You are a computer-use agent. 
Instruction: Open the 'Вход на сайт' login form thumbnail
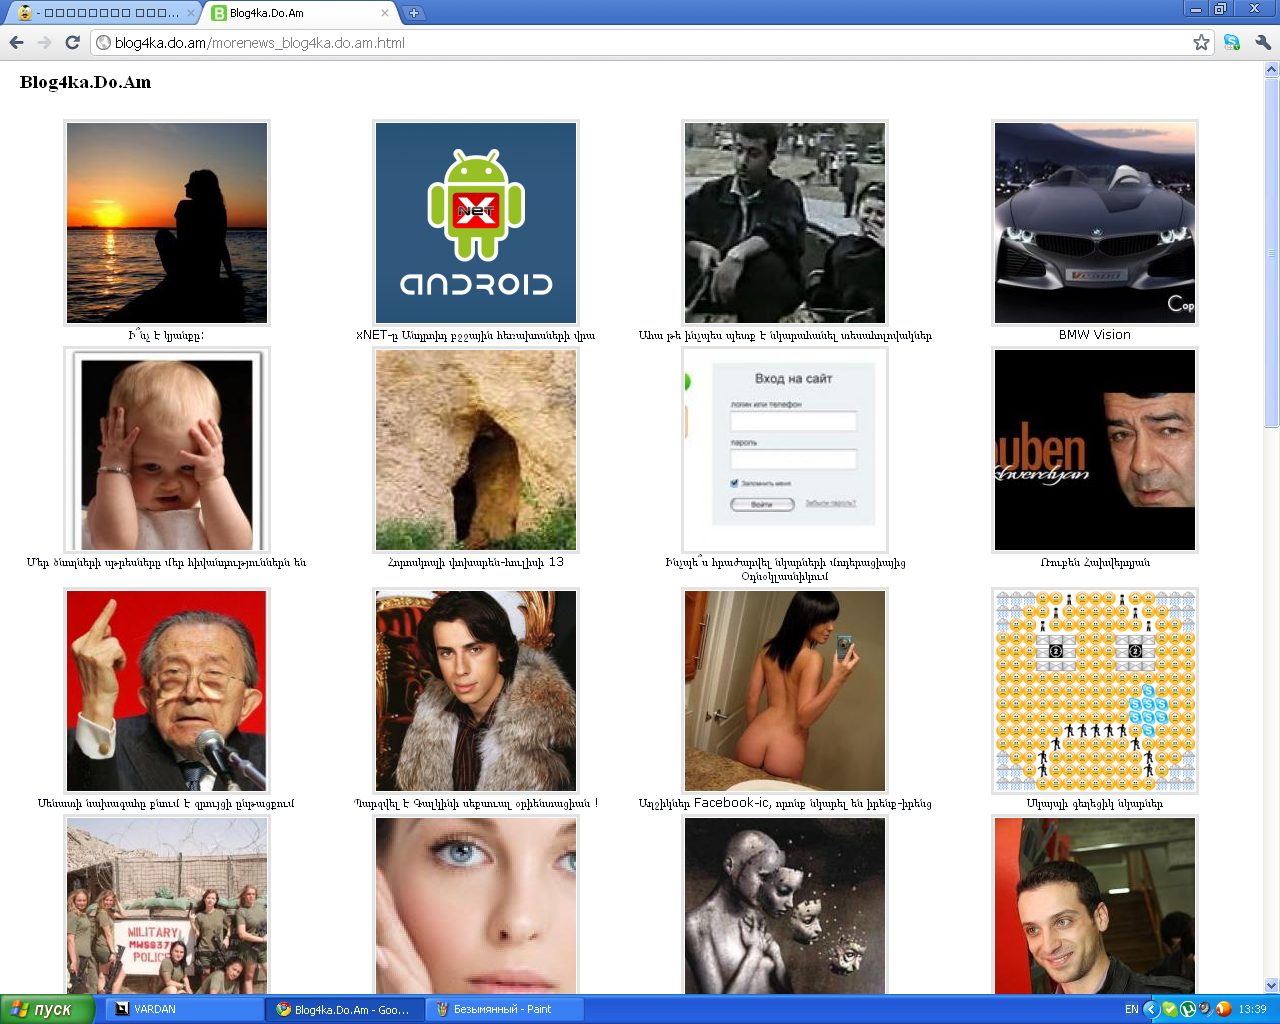tap(785, 450)
